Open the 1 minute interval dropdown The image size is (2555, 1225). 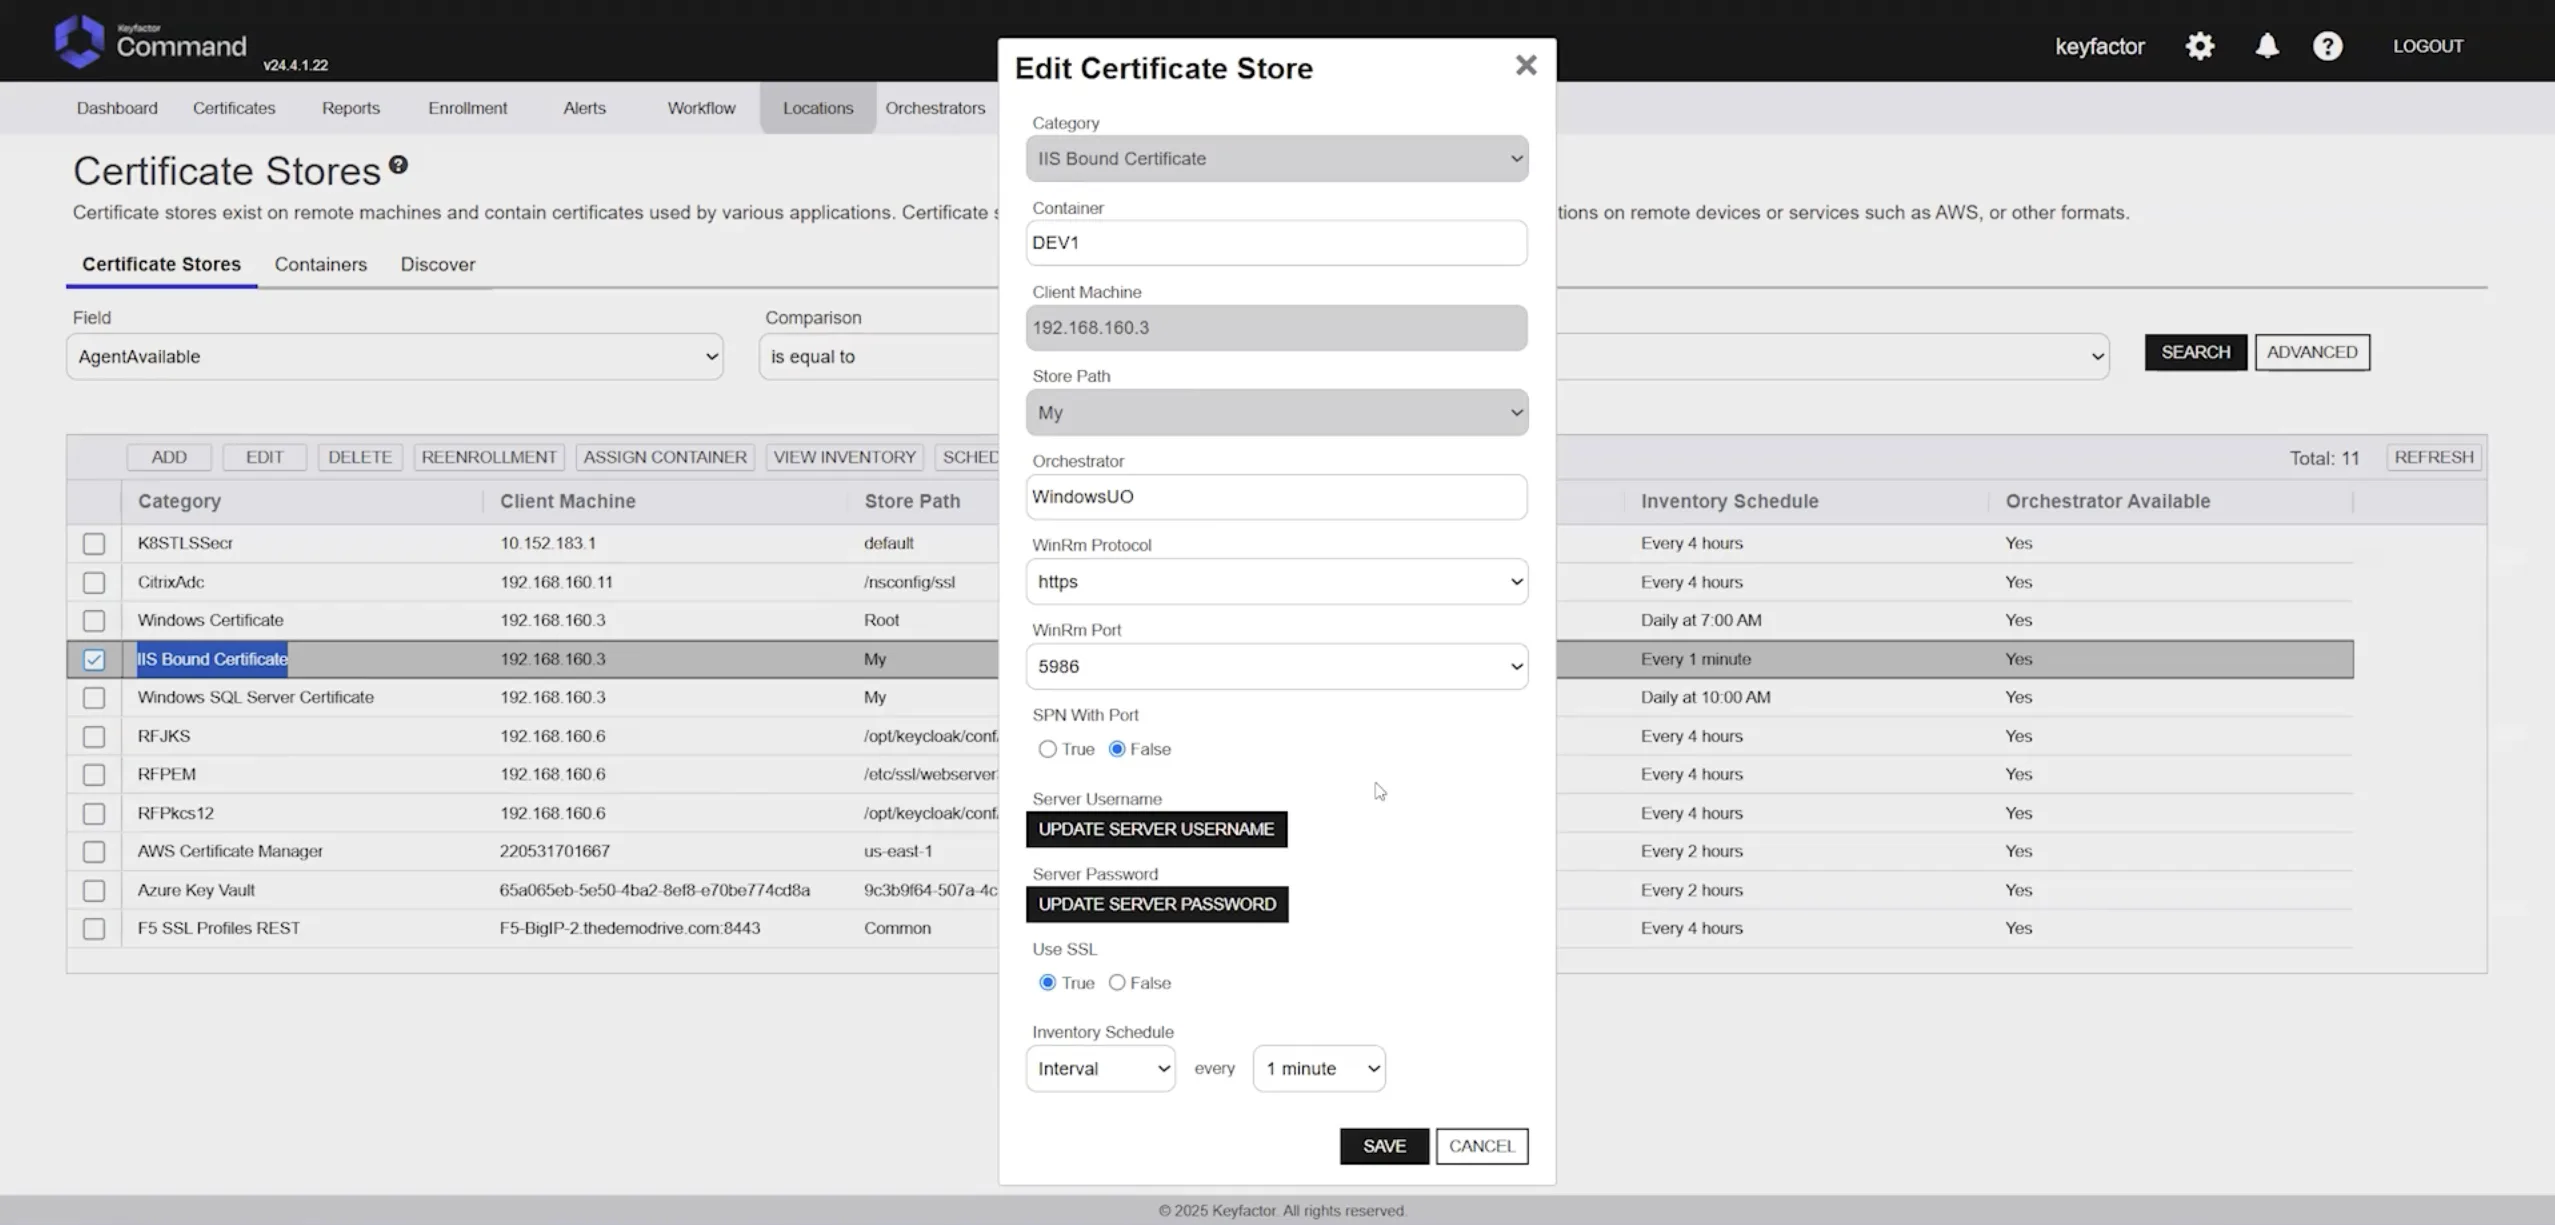coord(1319,1069)
